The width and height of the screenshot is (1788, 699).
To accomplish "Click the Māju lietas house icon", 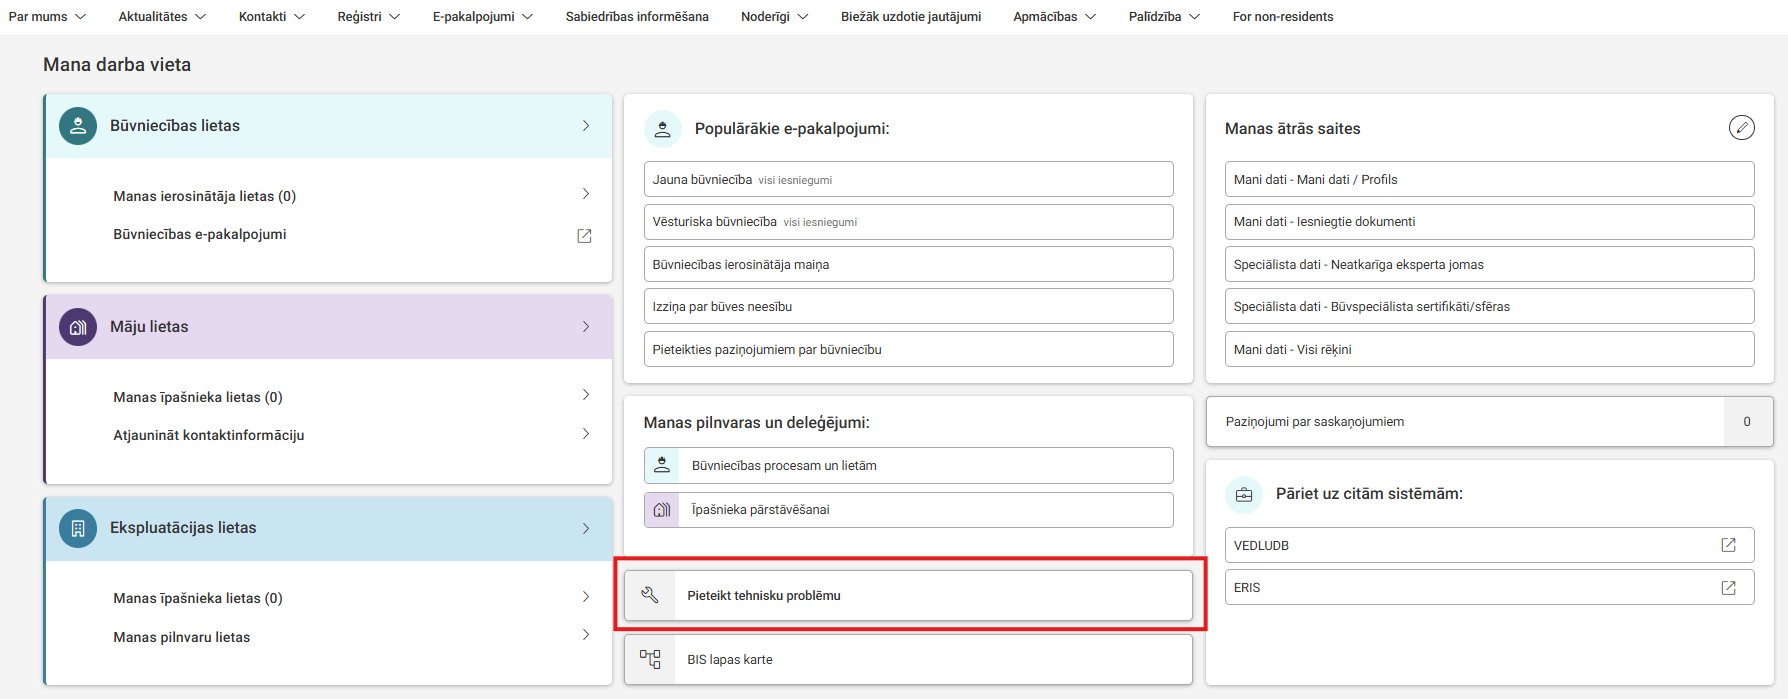I will point(78,327).
